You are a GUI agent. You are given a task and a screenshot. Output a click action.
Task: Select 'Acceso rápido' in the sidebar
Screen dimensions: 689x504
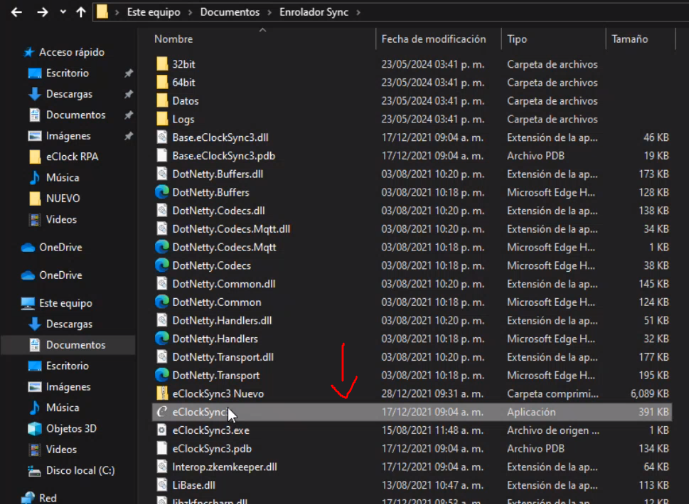click(72, 52)
